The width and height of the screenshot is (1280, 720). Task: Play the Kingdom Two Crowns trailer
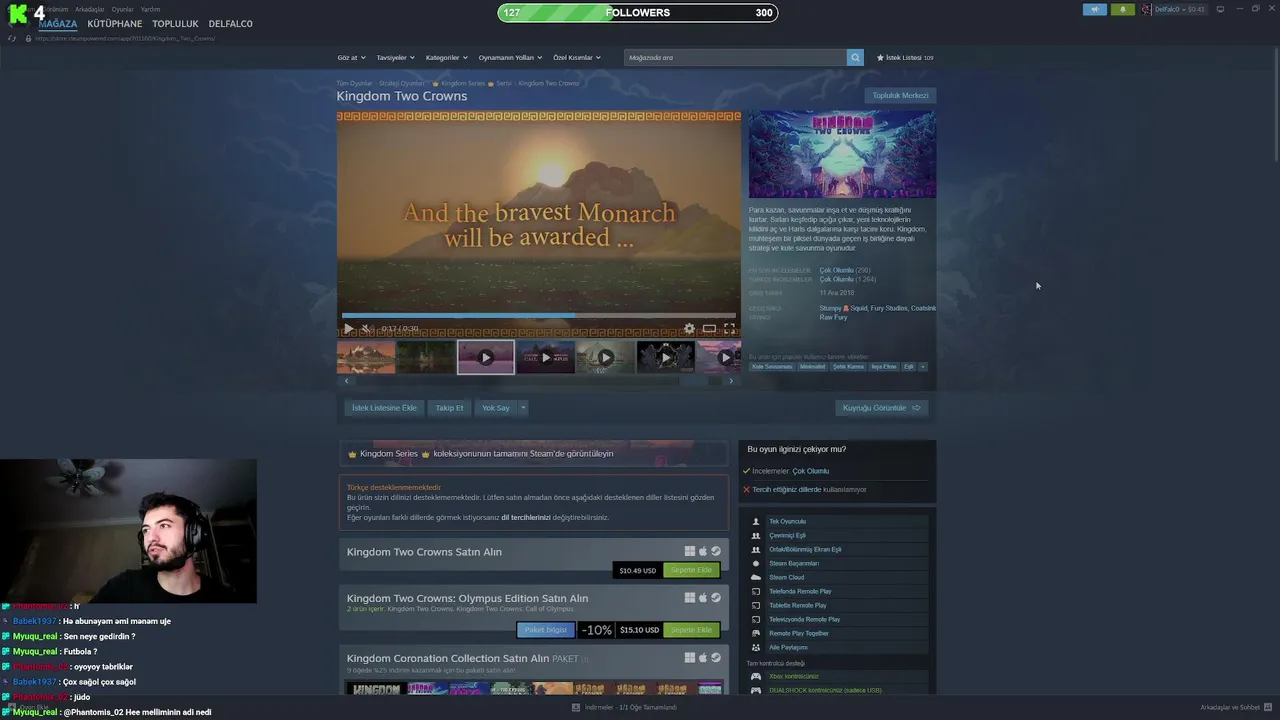(x=348, y=328)
